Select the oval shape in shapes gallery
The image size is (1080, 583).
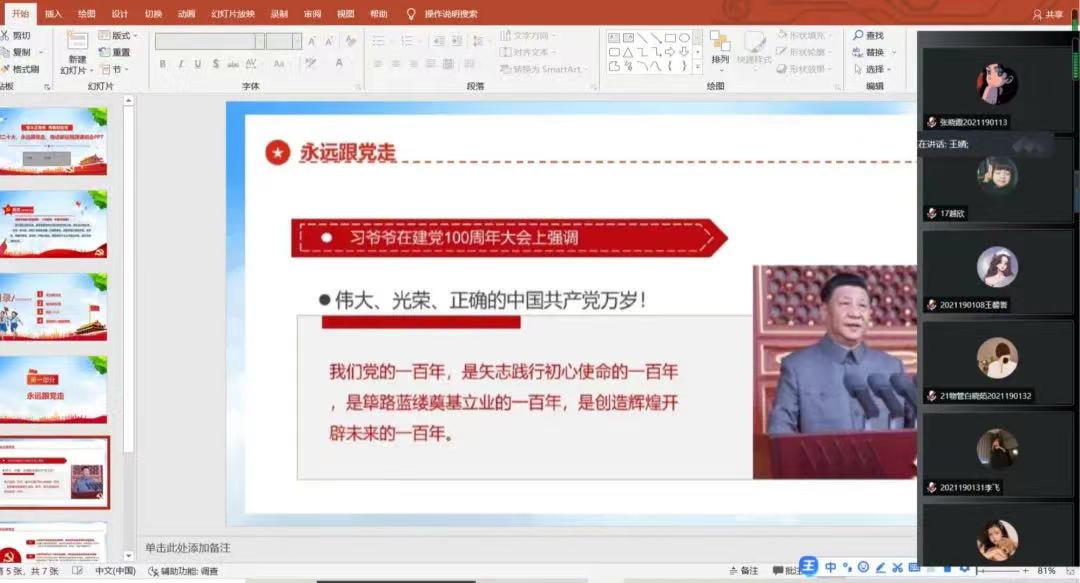[x=684, y=38]
